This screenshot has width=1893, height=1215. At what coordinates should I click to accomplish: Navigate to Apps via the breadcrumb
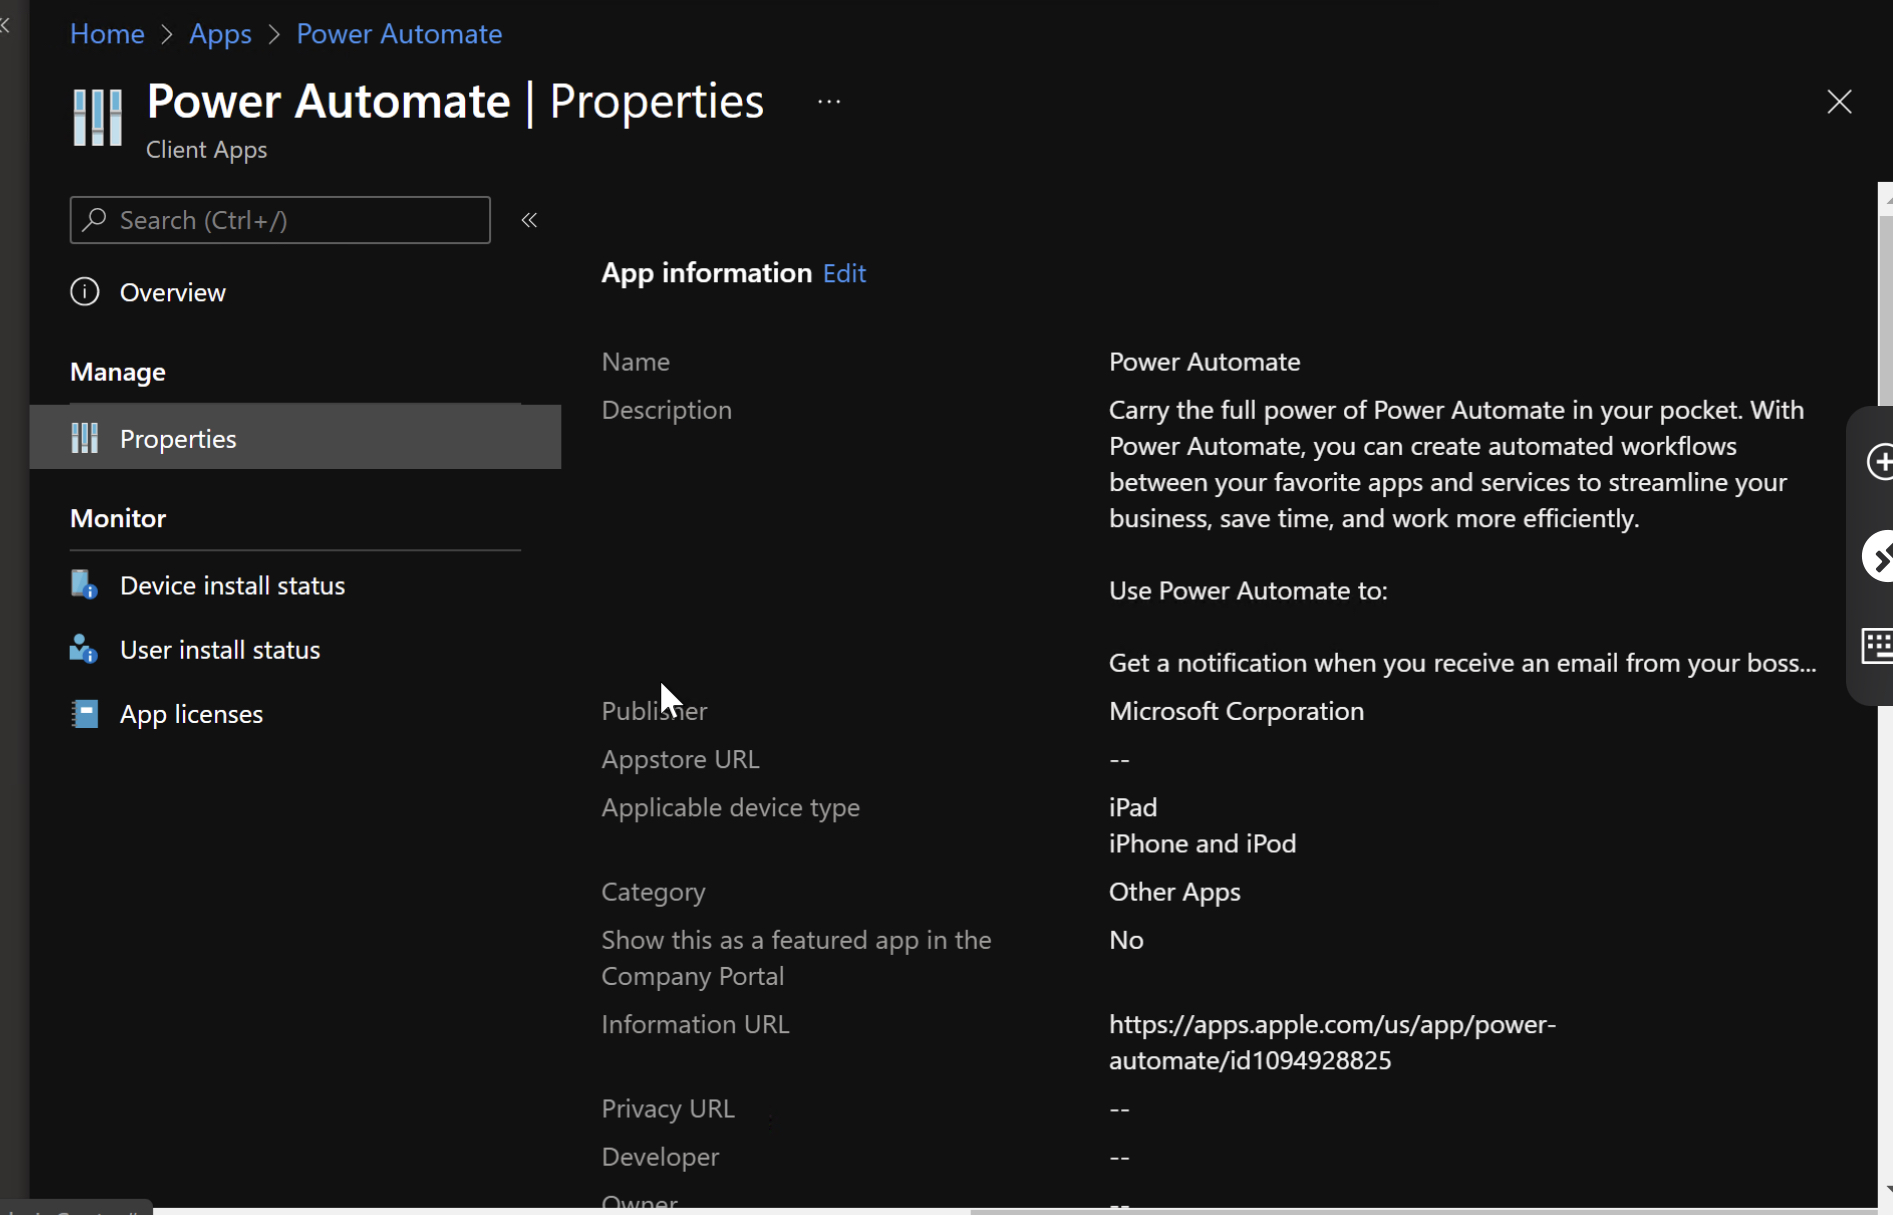[x=220, y=33]
